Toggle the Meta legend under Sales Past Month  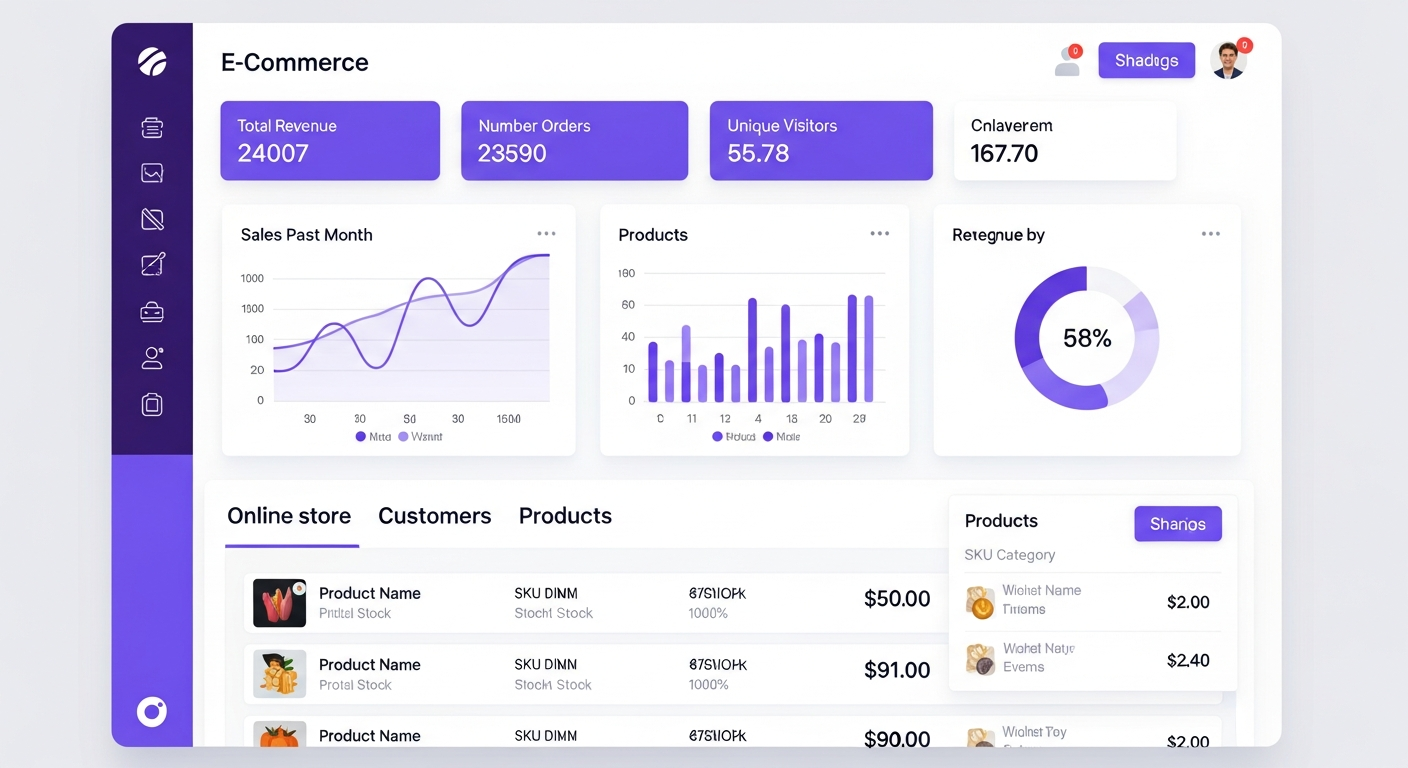tap(371, 436)
